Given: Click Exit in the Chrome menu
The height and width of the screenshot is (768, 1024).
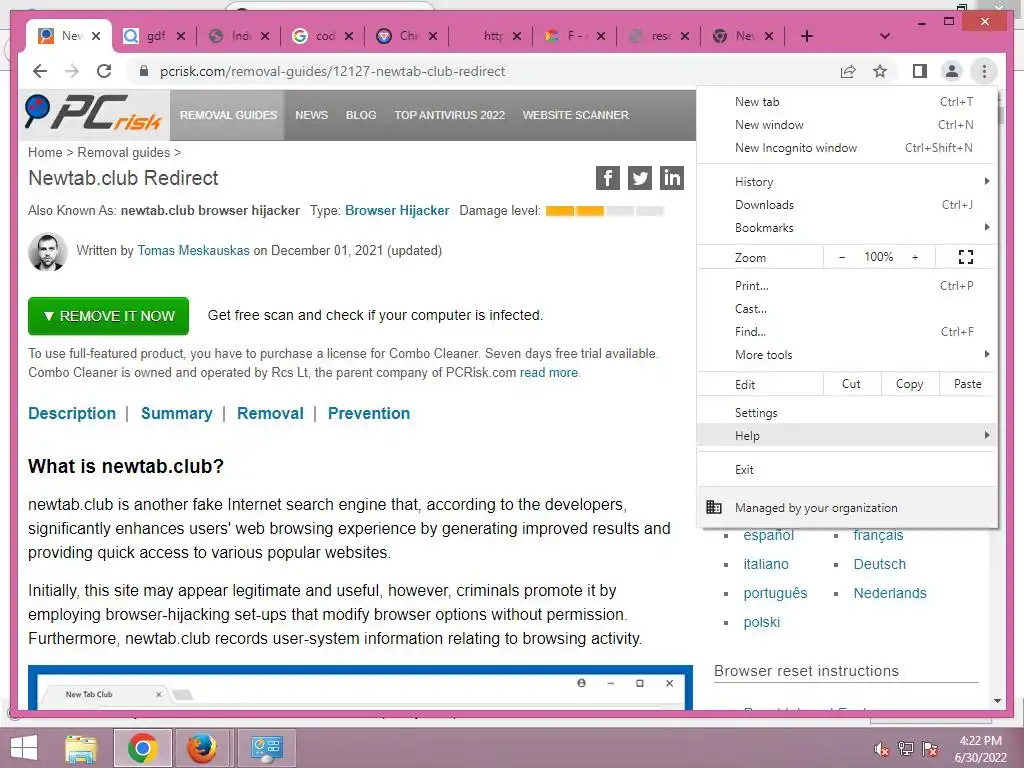Looking at the screenshot, I should pyautogui.click(x=846, y=470).
